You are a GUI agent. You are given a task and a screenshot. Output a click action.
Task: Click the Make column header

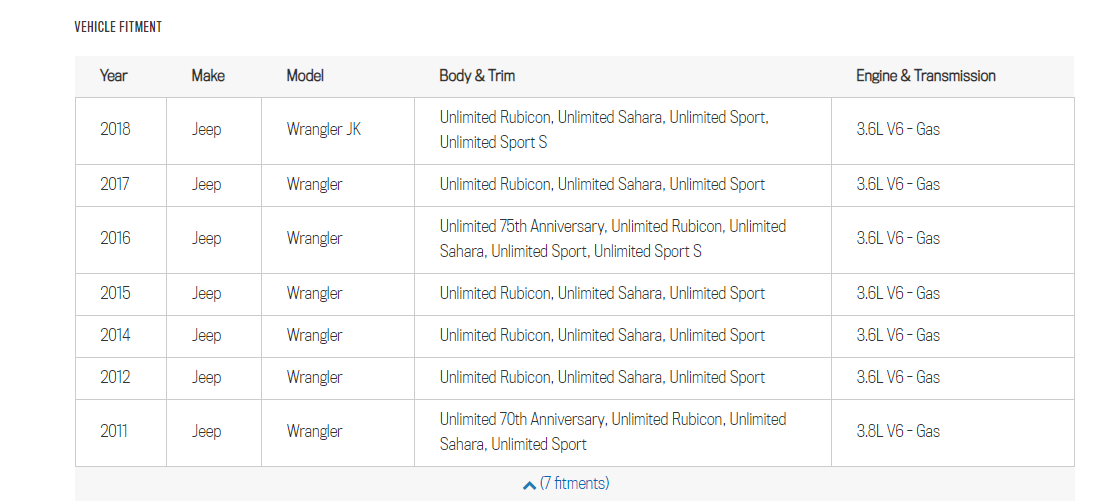coord(208,76)
